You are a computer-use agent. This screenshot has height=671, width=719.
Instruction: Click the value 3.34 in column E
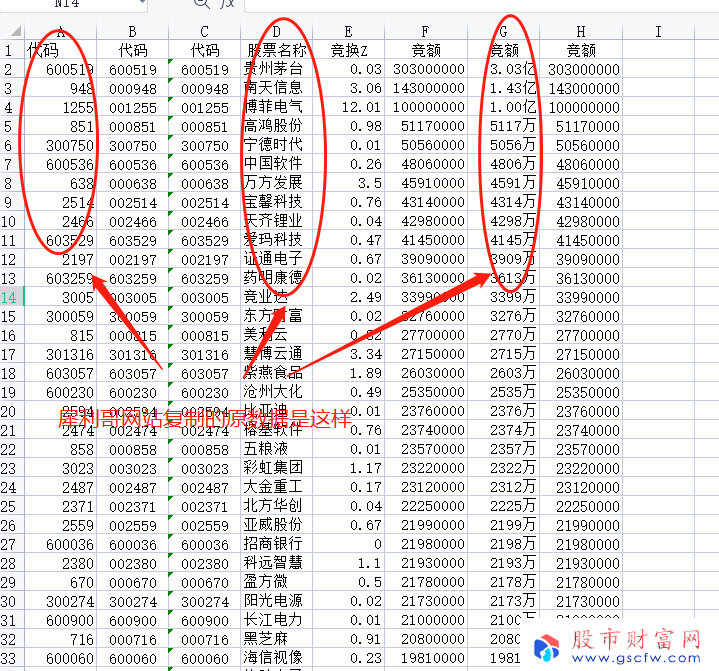[x=348, y=355]
